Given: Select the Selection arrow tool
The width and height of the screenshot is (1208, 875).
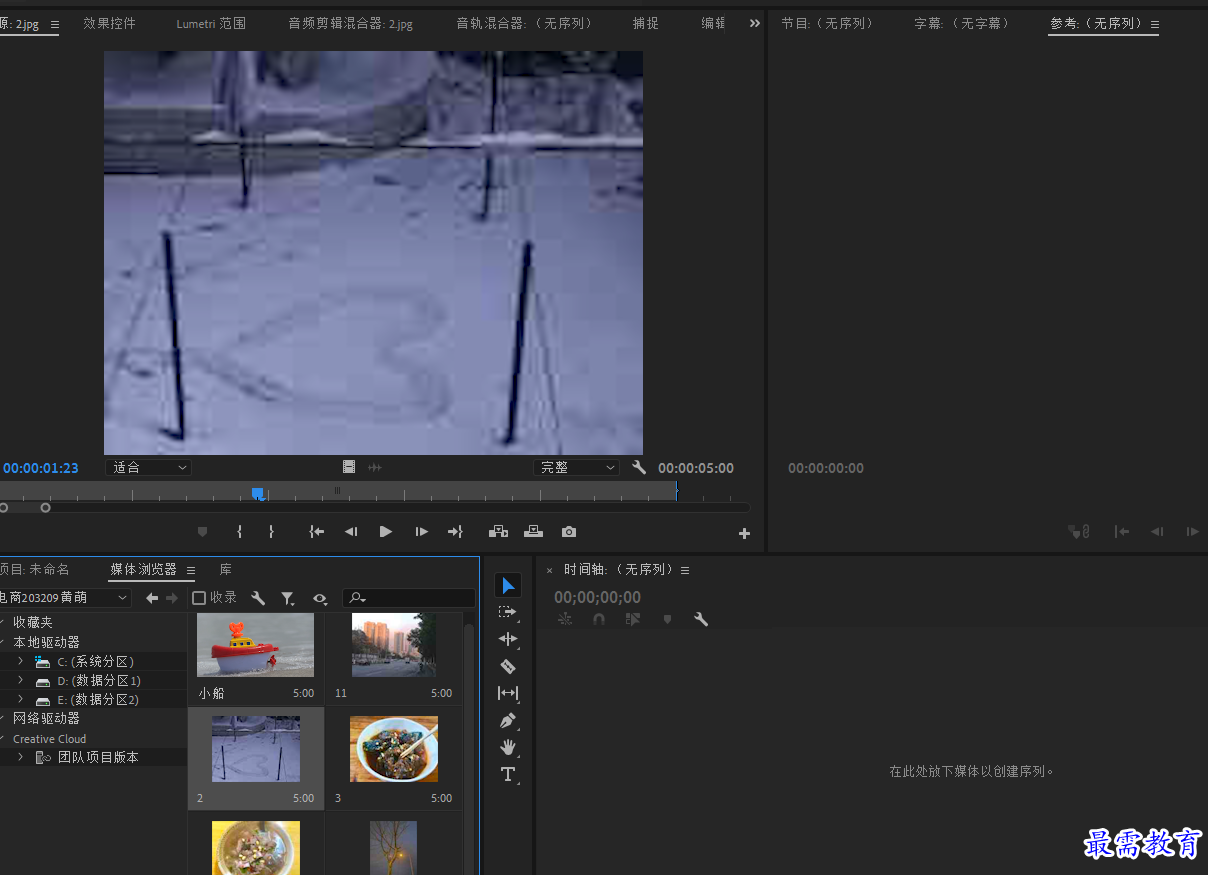Looking at the screenshot, I should click(508, 585).
